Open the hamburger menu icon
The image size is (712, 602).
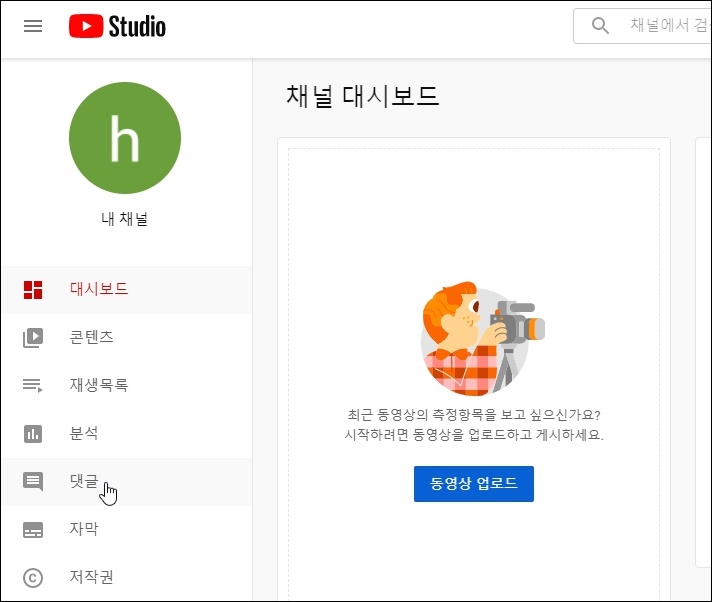pyautogui.click(x=33, y=26)
